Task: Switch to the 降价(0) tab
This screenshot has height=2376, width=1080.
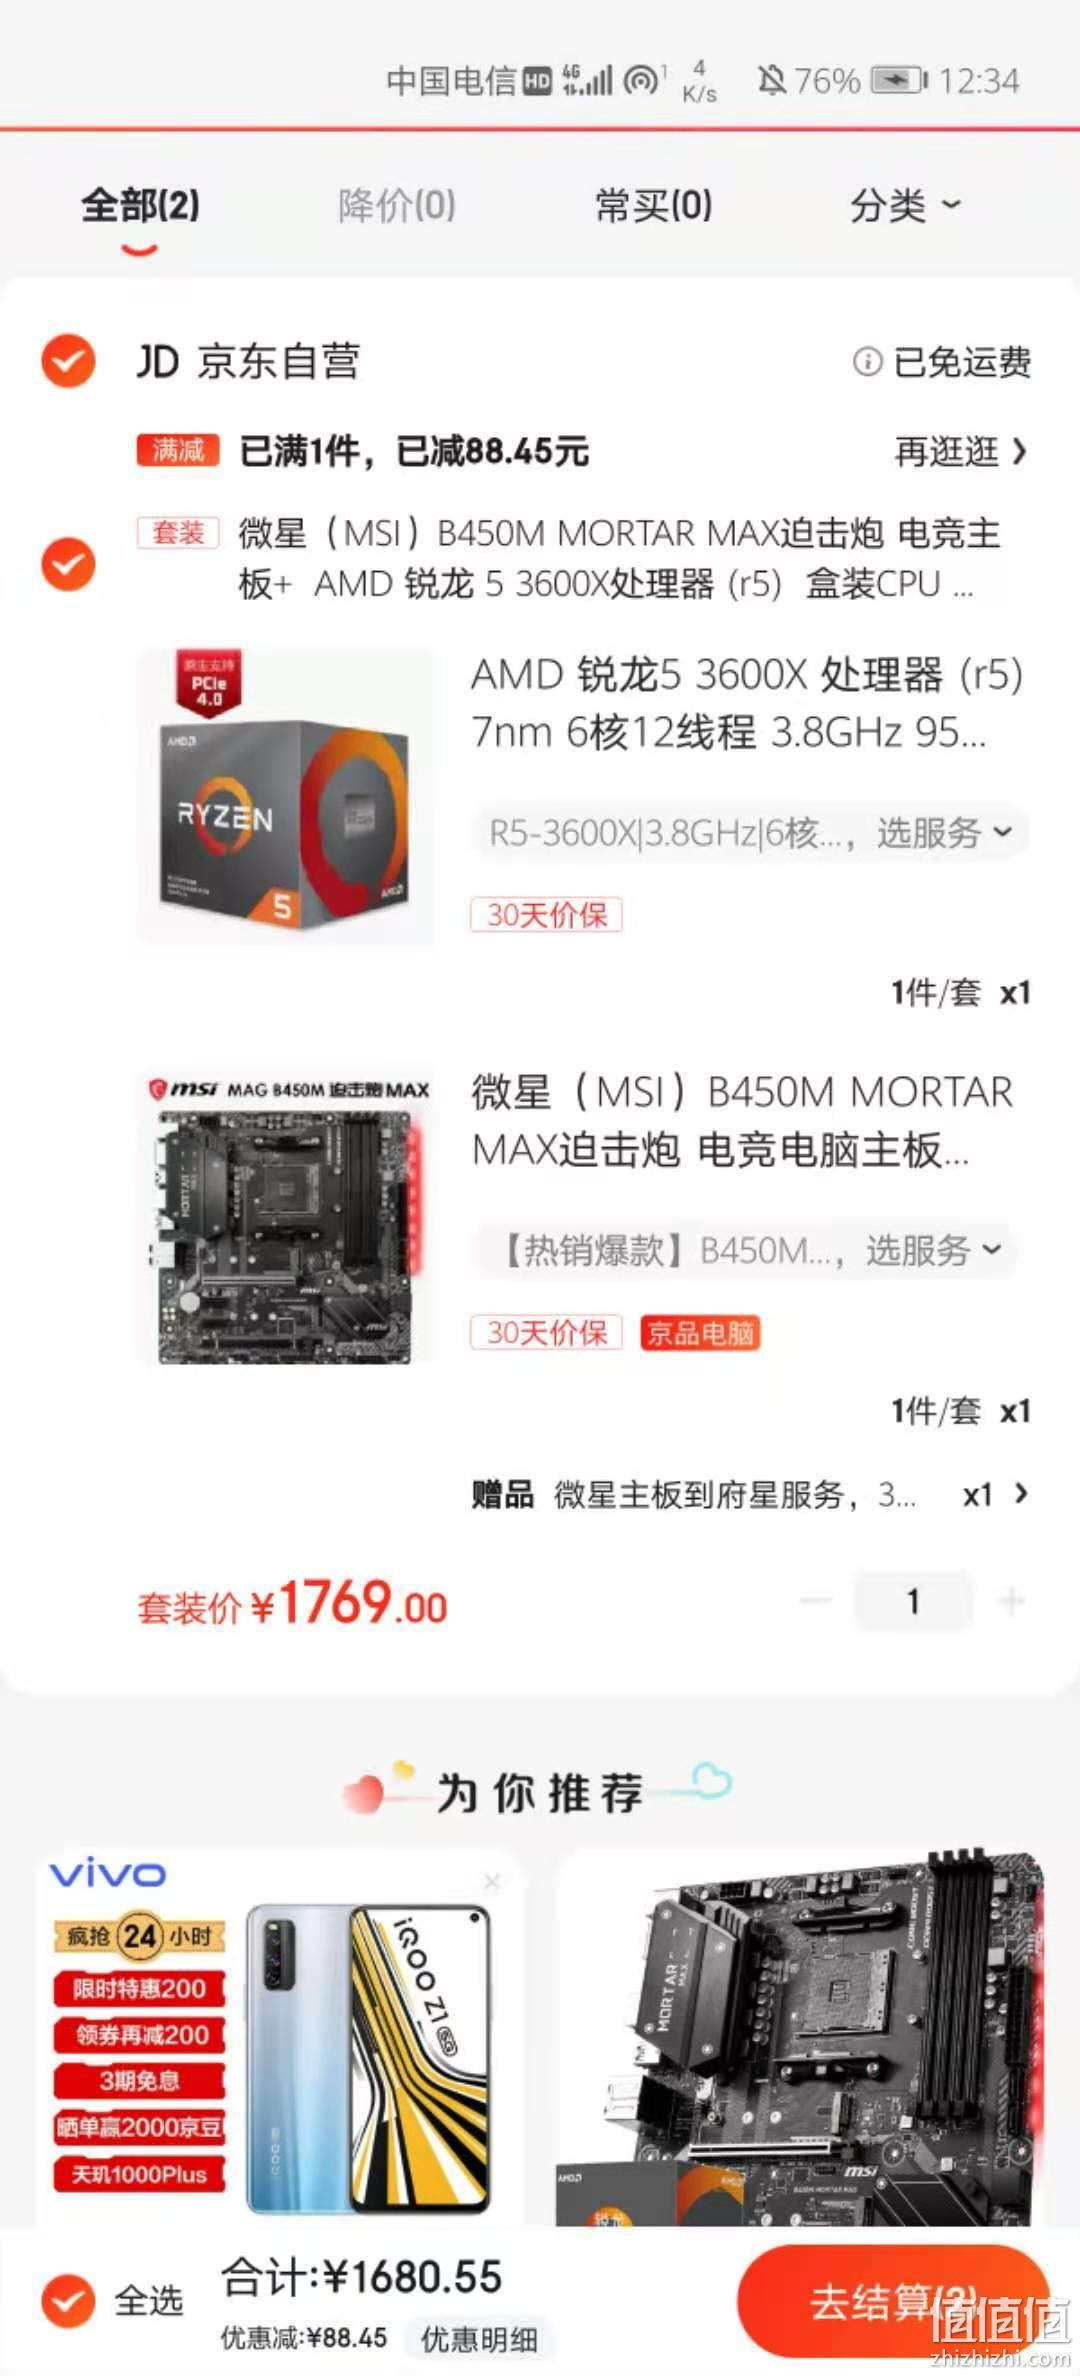Action: (397, 206)
